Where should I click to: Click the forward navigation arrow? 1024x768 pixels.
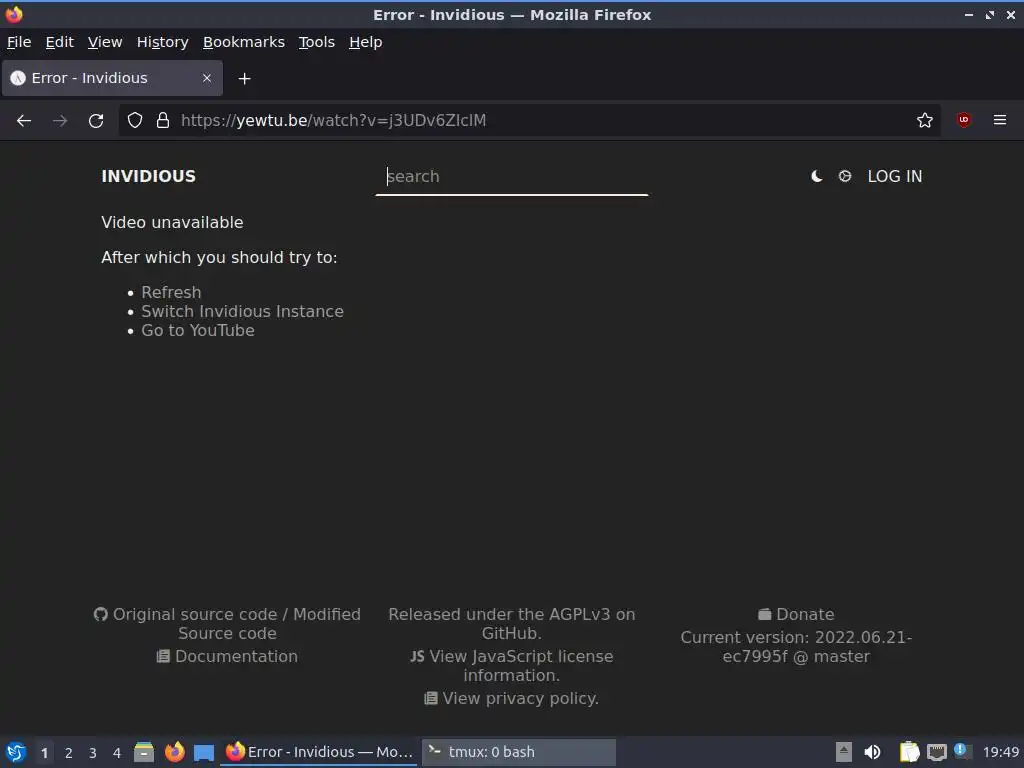point(60,120)
